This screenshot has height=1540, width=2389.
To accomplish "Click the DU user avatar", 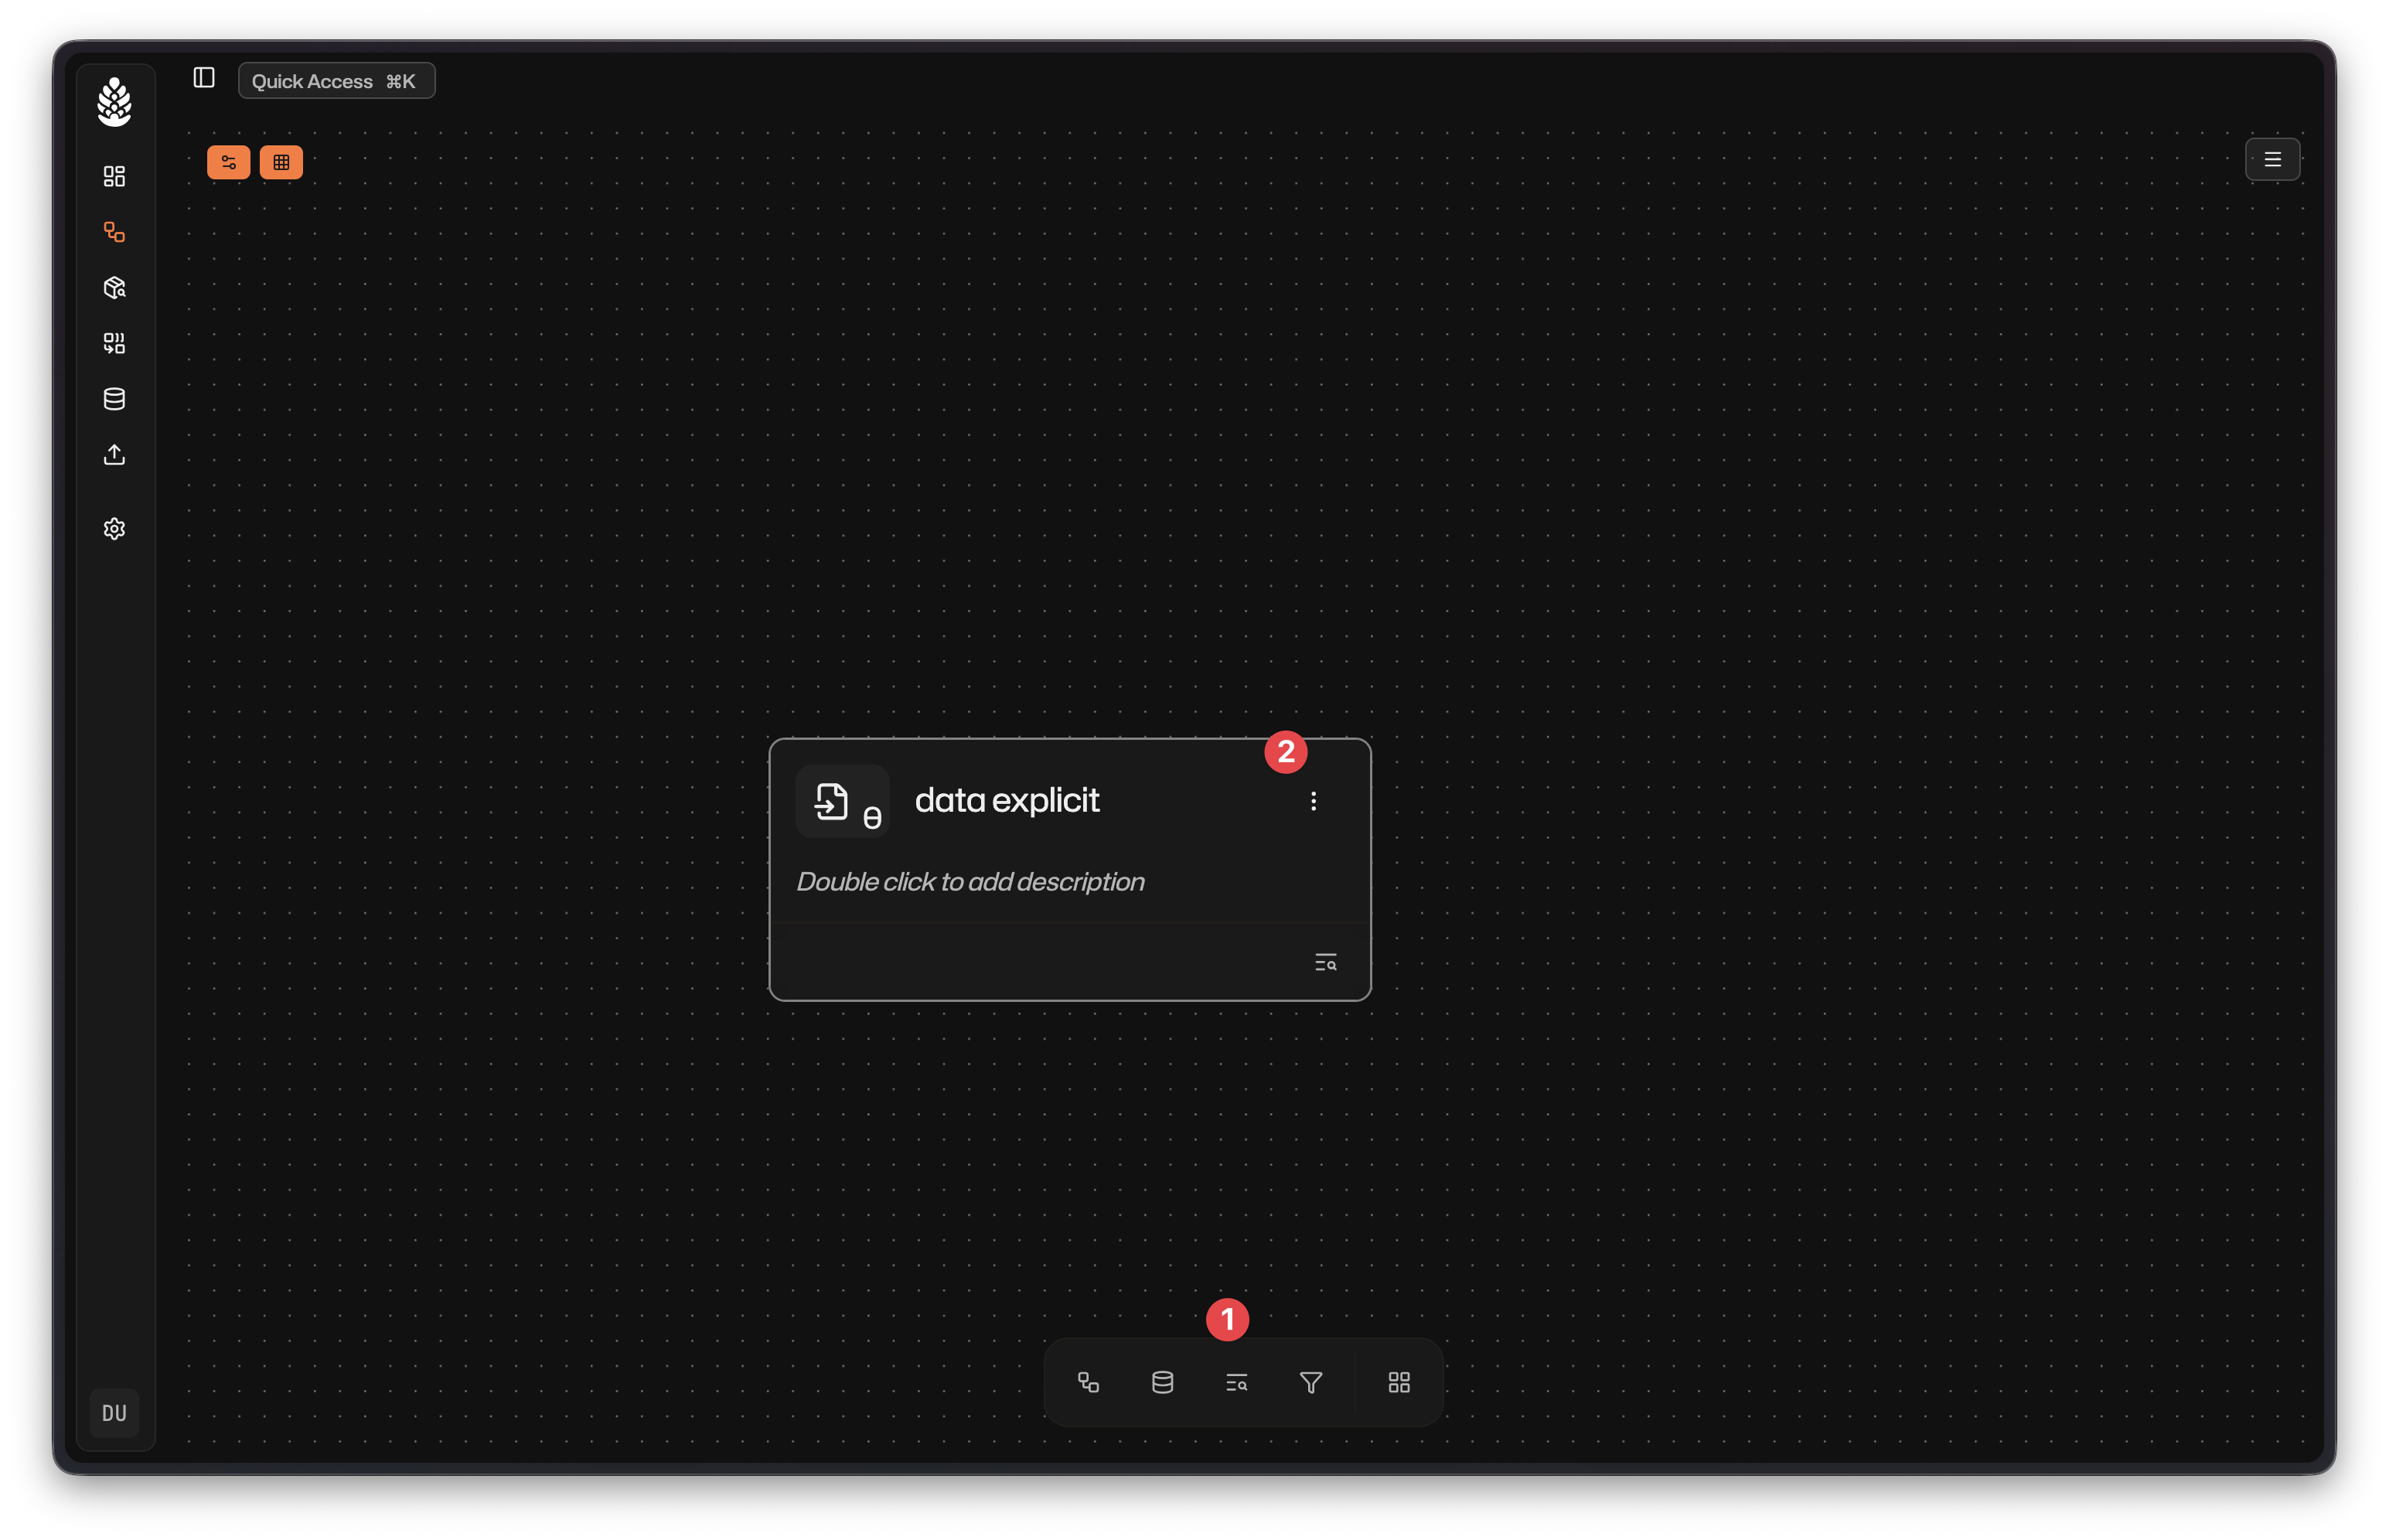I will [x=114, y=1413].
